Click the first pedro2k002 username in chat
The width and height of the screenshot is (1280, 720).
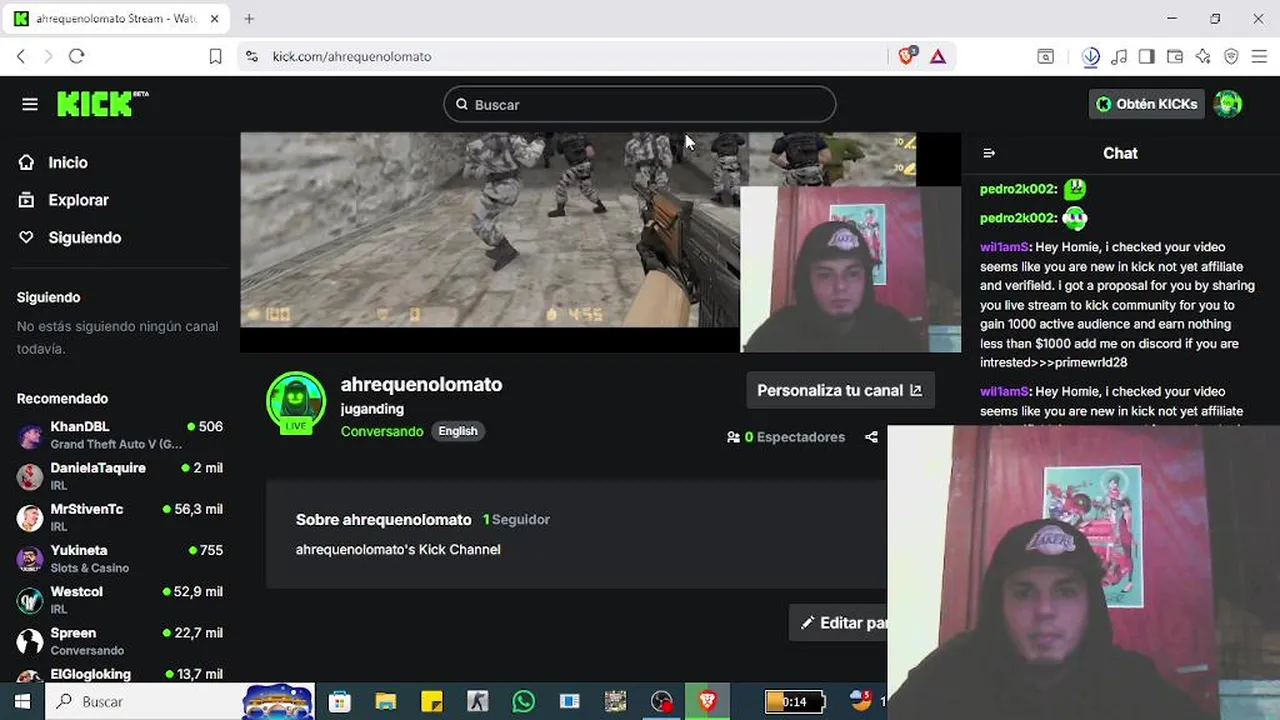click(1017, 188)
